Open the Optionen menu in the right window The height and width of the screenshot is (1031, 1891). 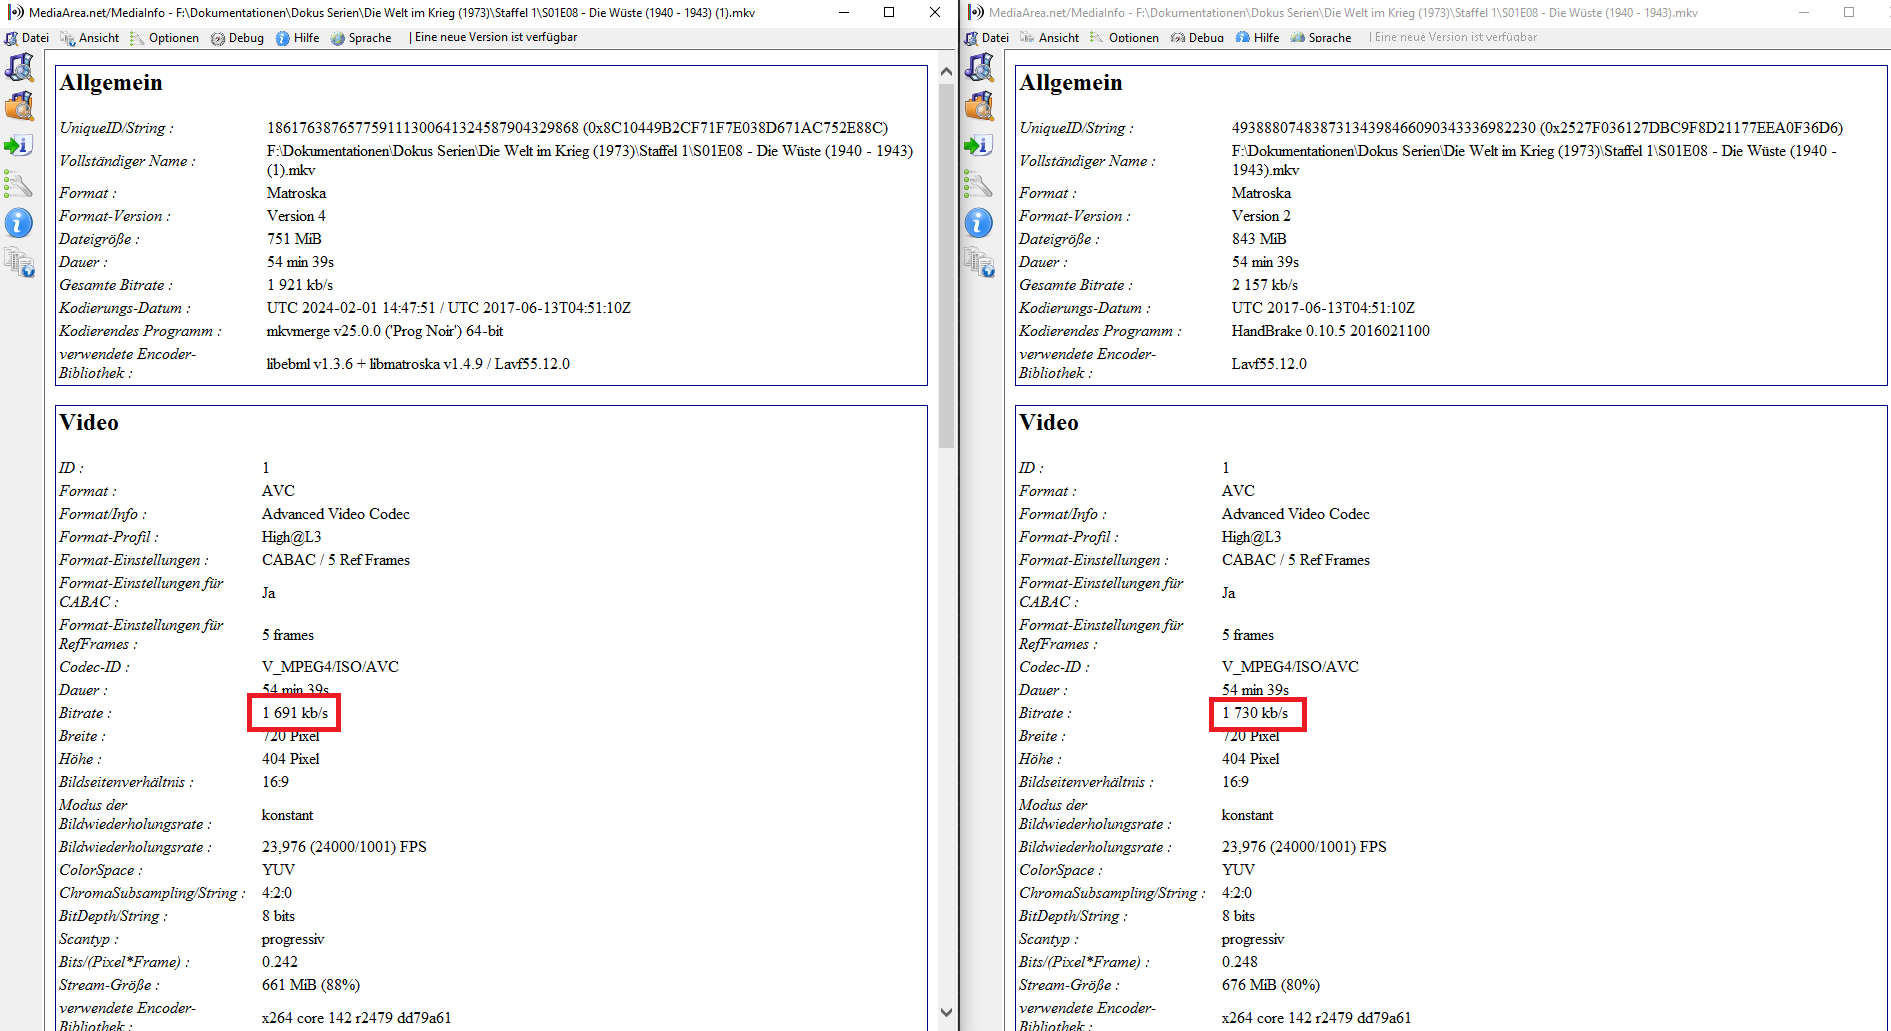click(x=1124, y=38)
